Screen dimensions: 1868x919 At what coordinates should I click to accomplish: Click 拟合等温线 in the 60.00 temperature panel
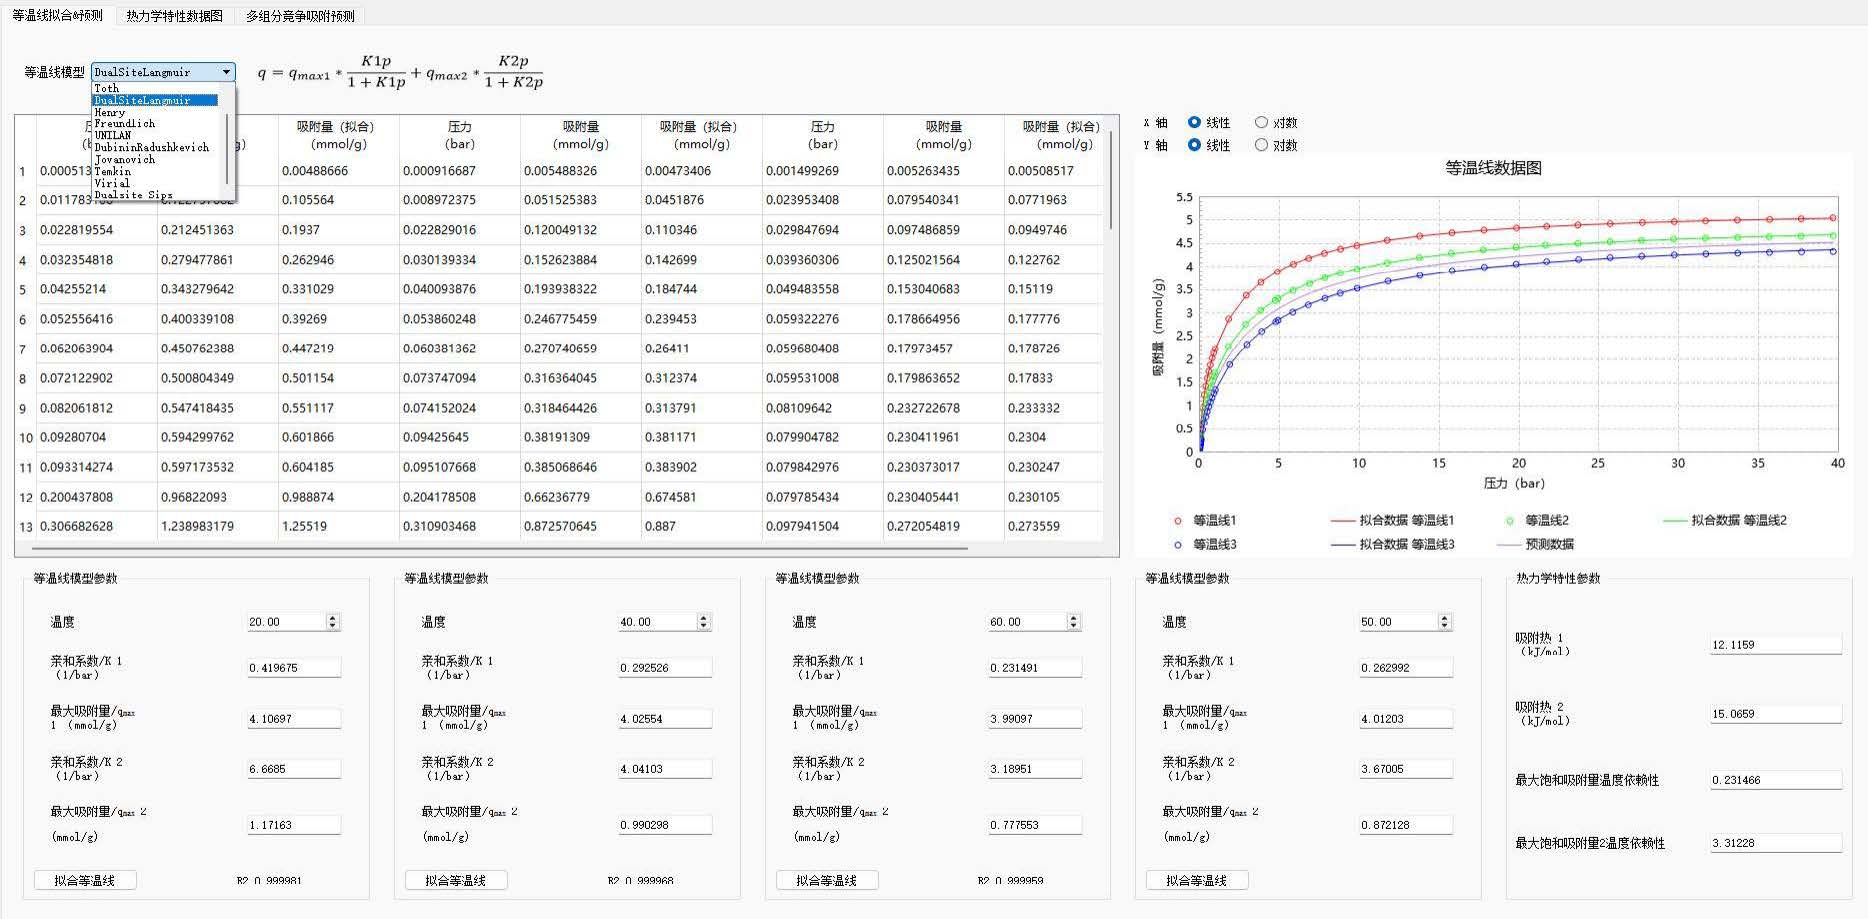pos(827,880)
